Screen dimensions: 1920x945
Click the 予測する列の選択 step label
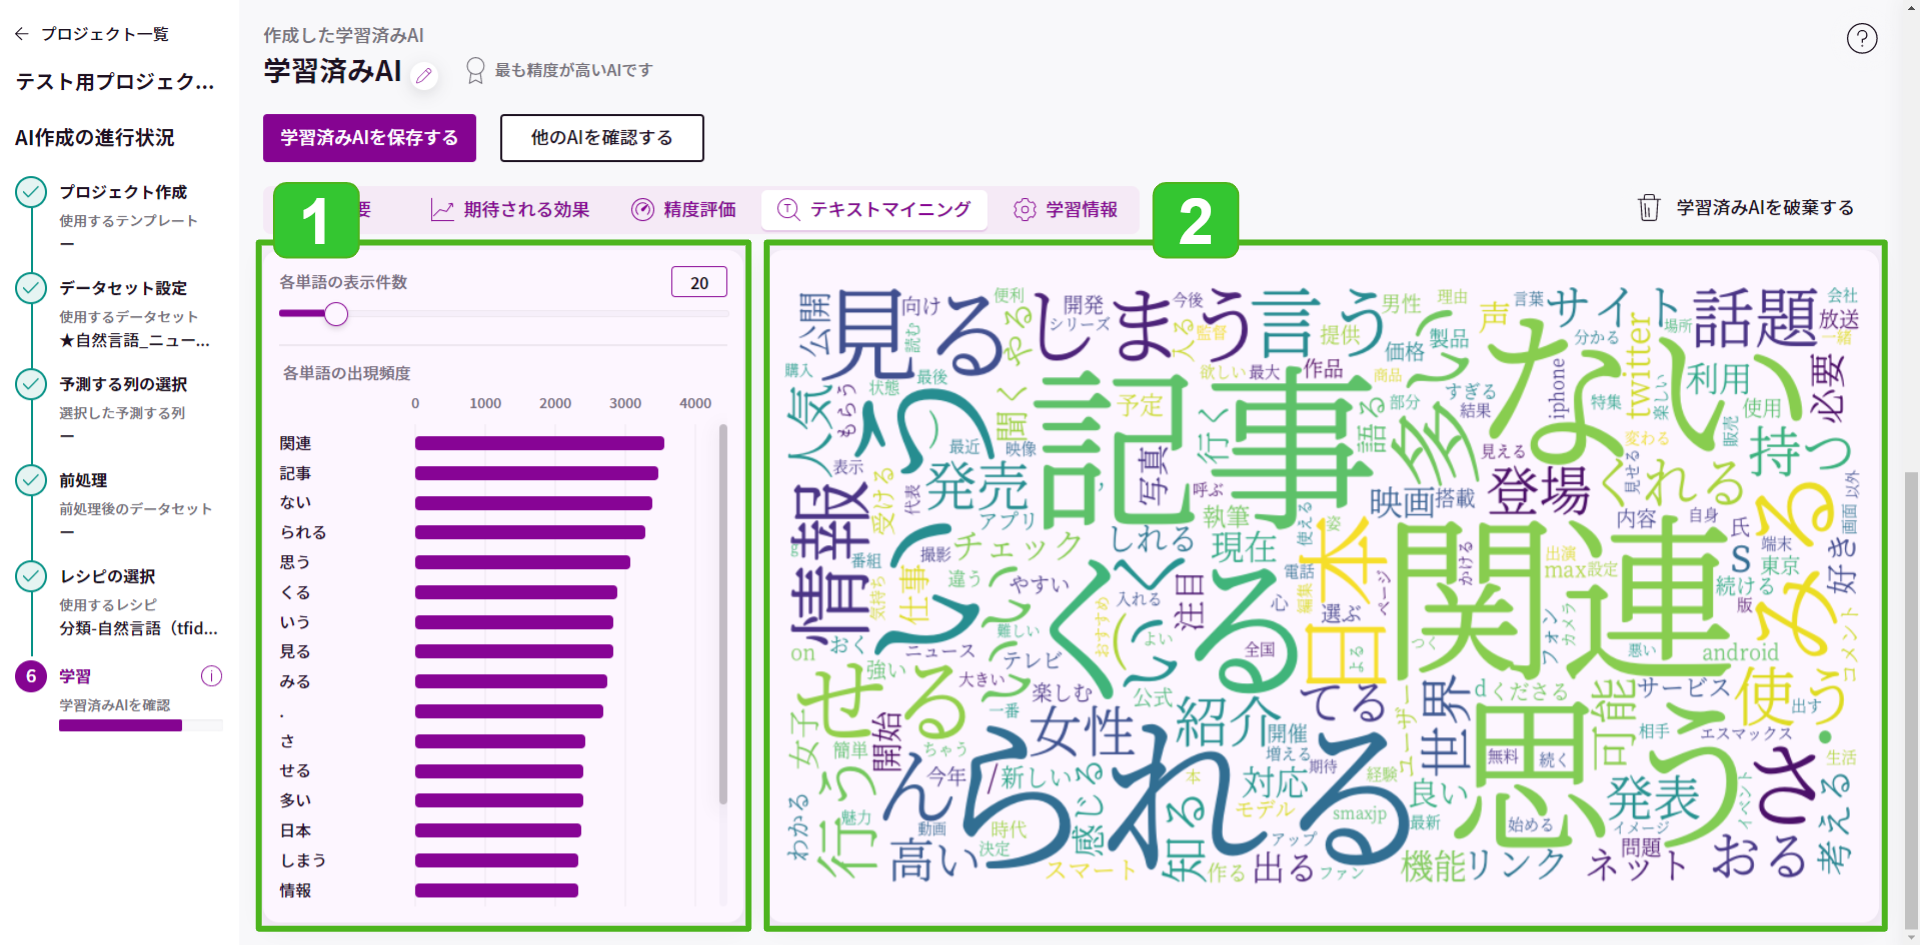tap(123, 384)
